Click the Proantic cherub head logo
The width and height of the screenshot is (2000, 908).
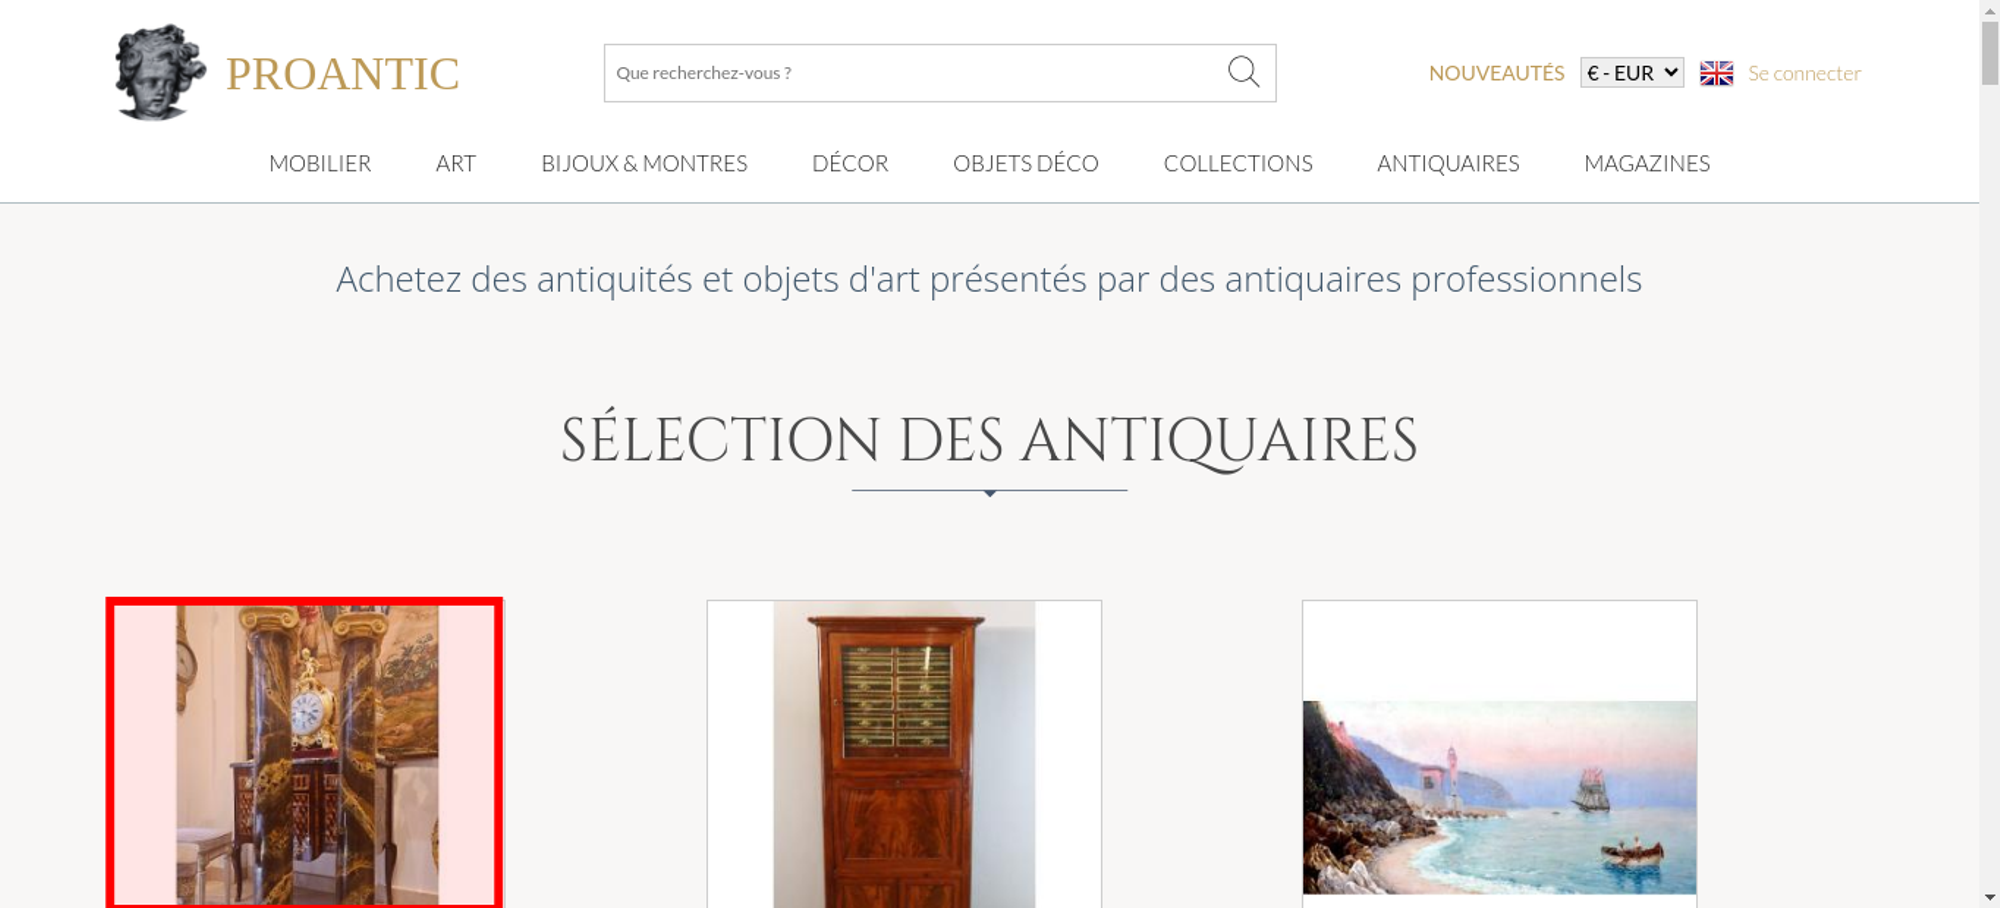click(160, 72)
